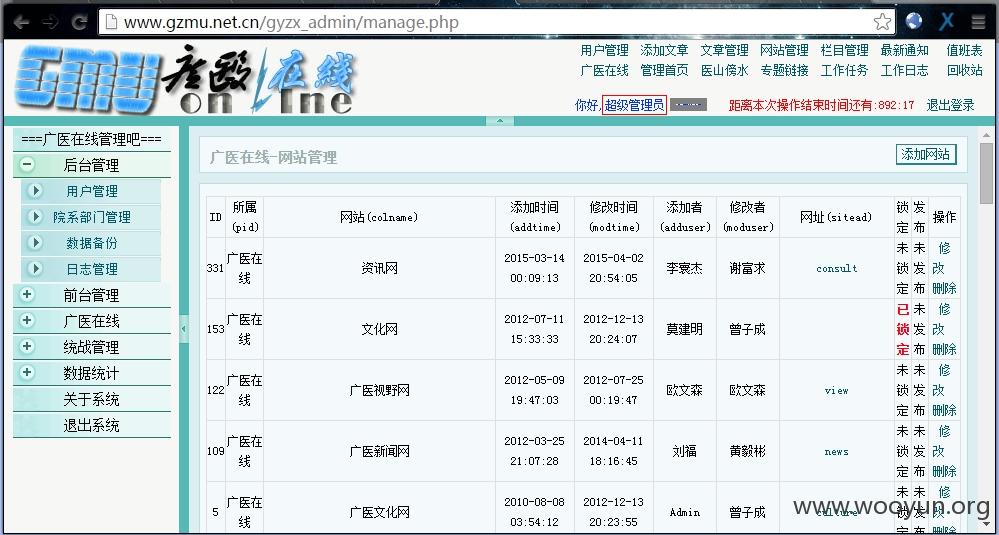999x535 pixels.
Task: Open the view site address link
Action: click(x=837, y=391)
